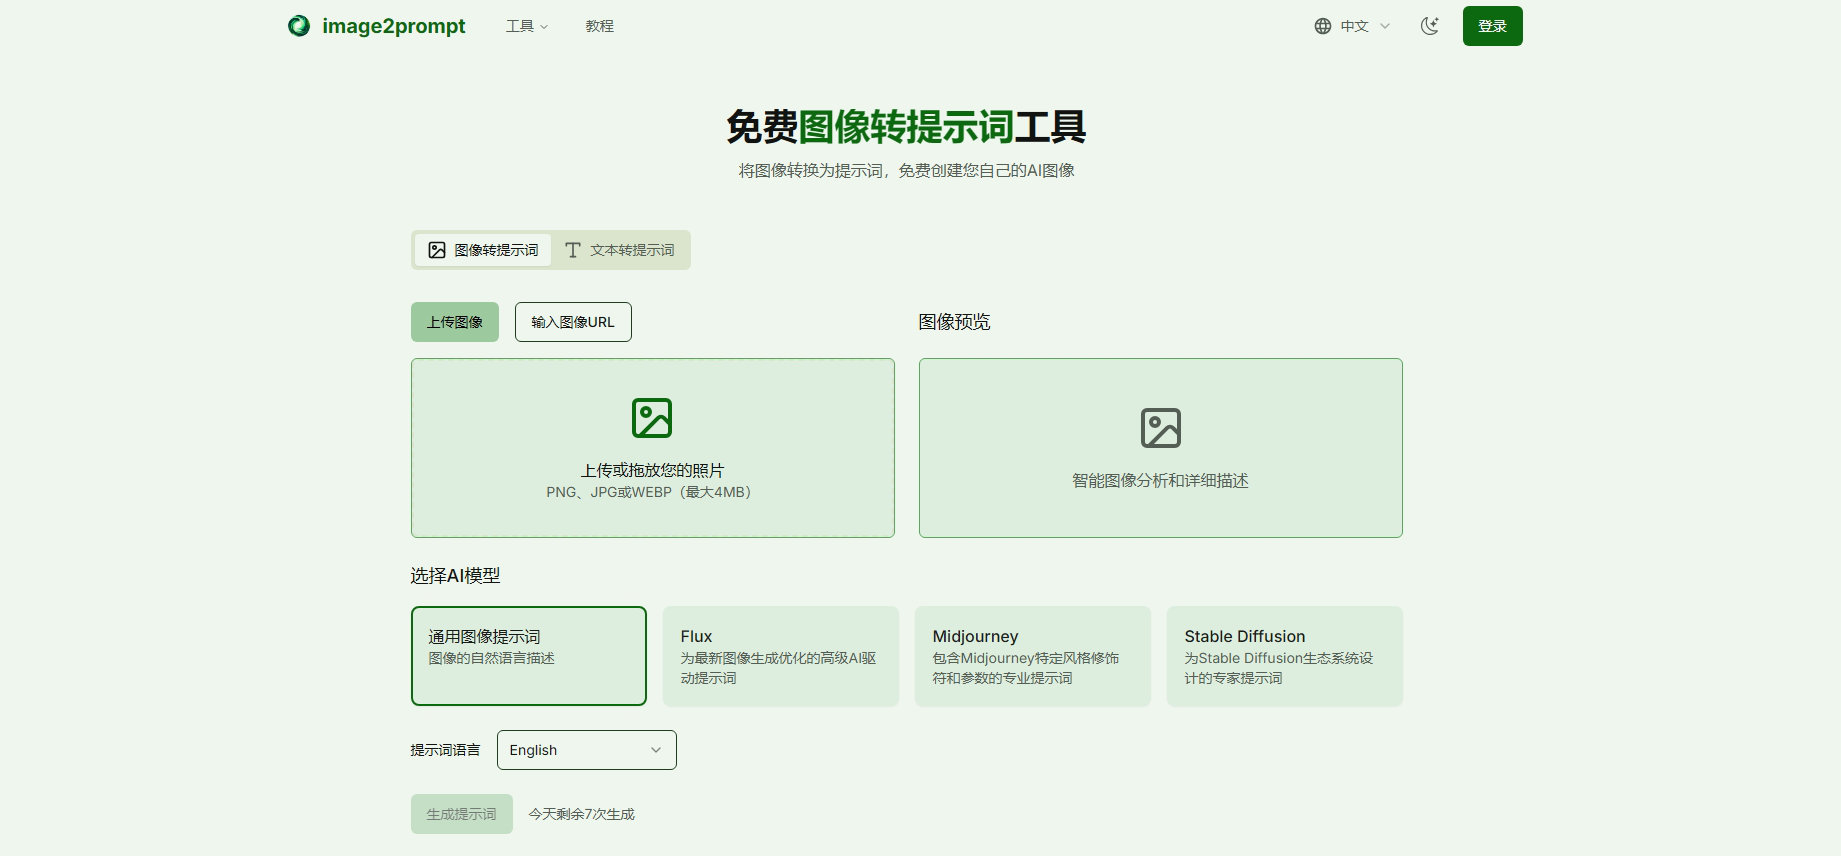
Task: Click the image preview placeholder icon
Action: click(1161, 428)
